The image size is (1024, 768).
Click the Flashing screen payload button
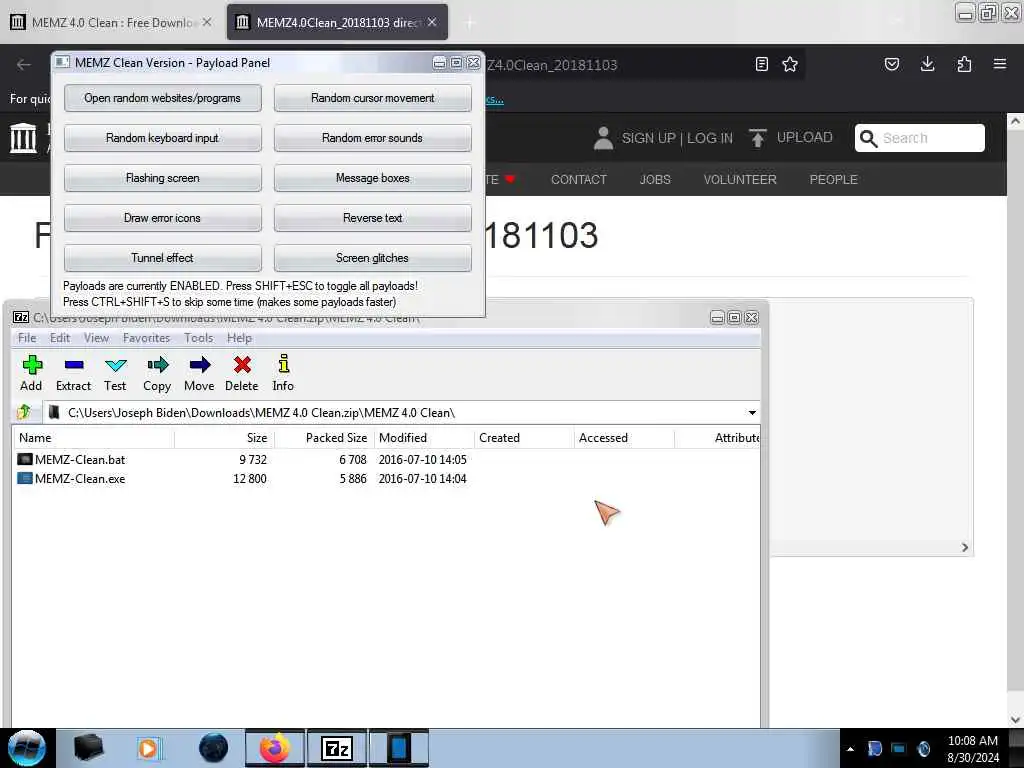coord(163,178)
